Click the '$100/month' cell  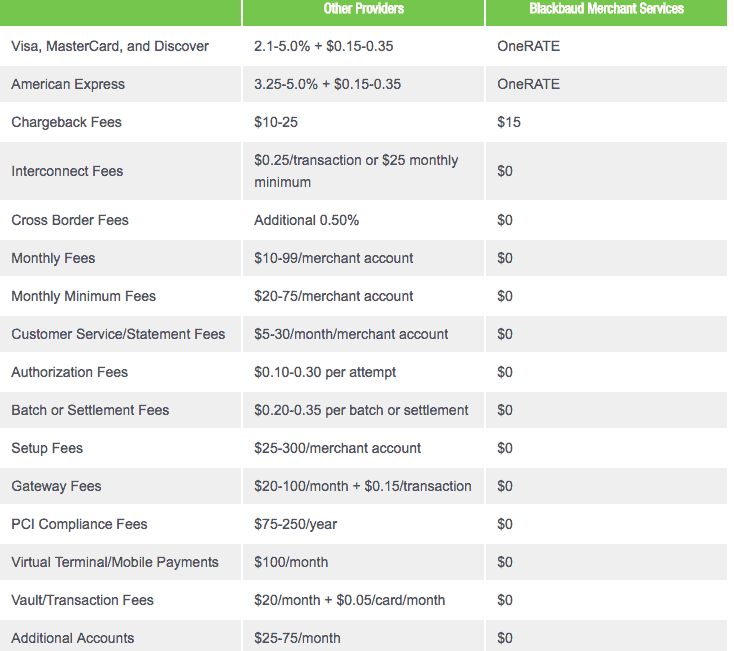291,562
